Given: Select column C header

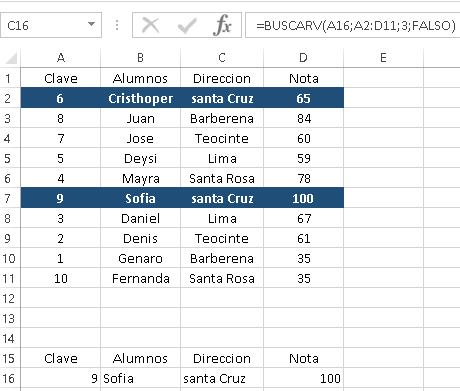Looking at the screenshot, I should click(222, 58).
